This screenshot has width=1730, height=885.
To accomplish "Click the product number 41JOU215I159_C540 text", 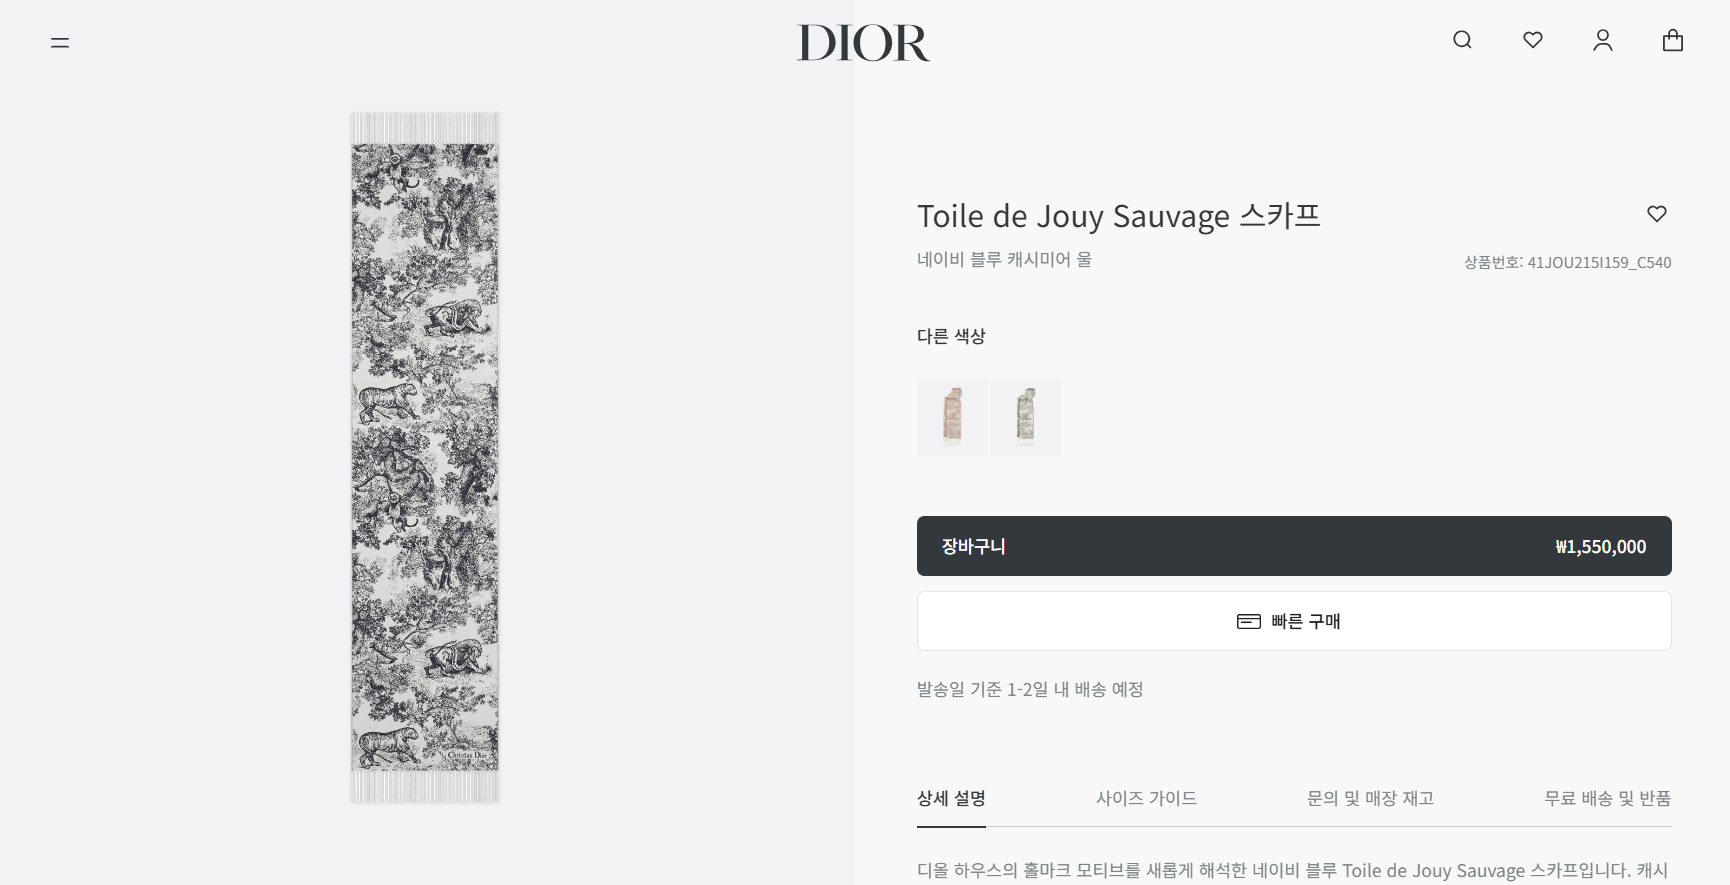I will click(1599, 263).
